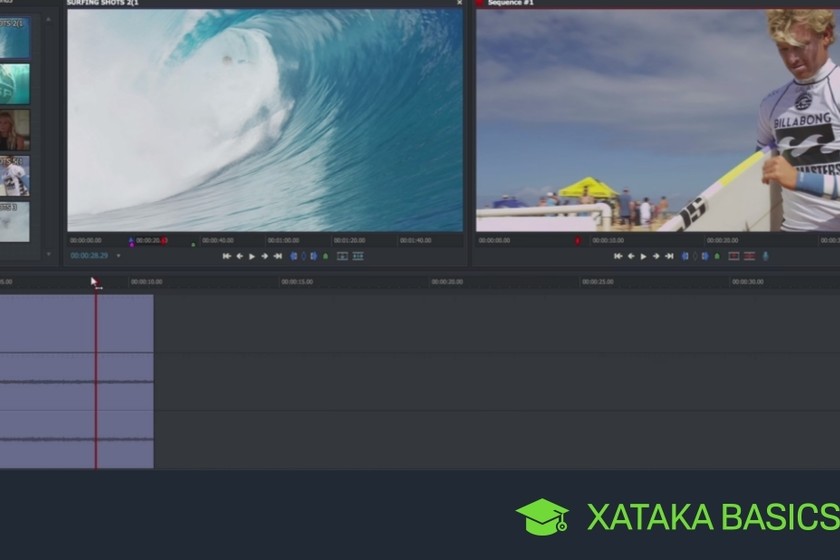Select the second audio track clip with waveform
This screenshot has height=560, width=840.
77,439
